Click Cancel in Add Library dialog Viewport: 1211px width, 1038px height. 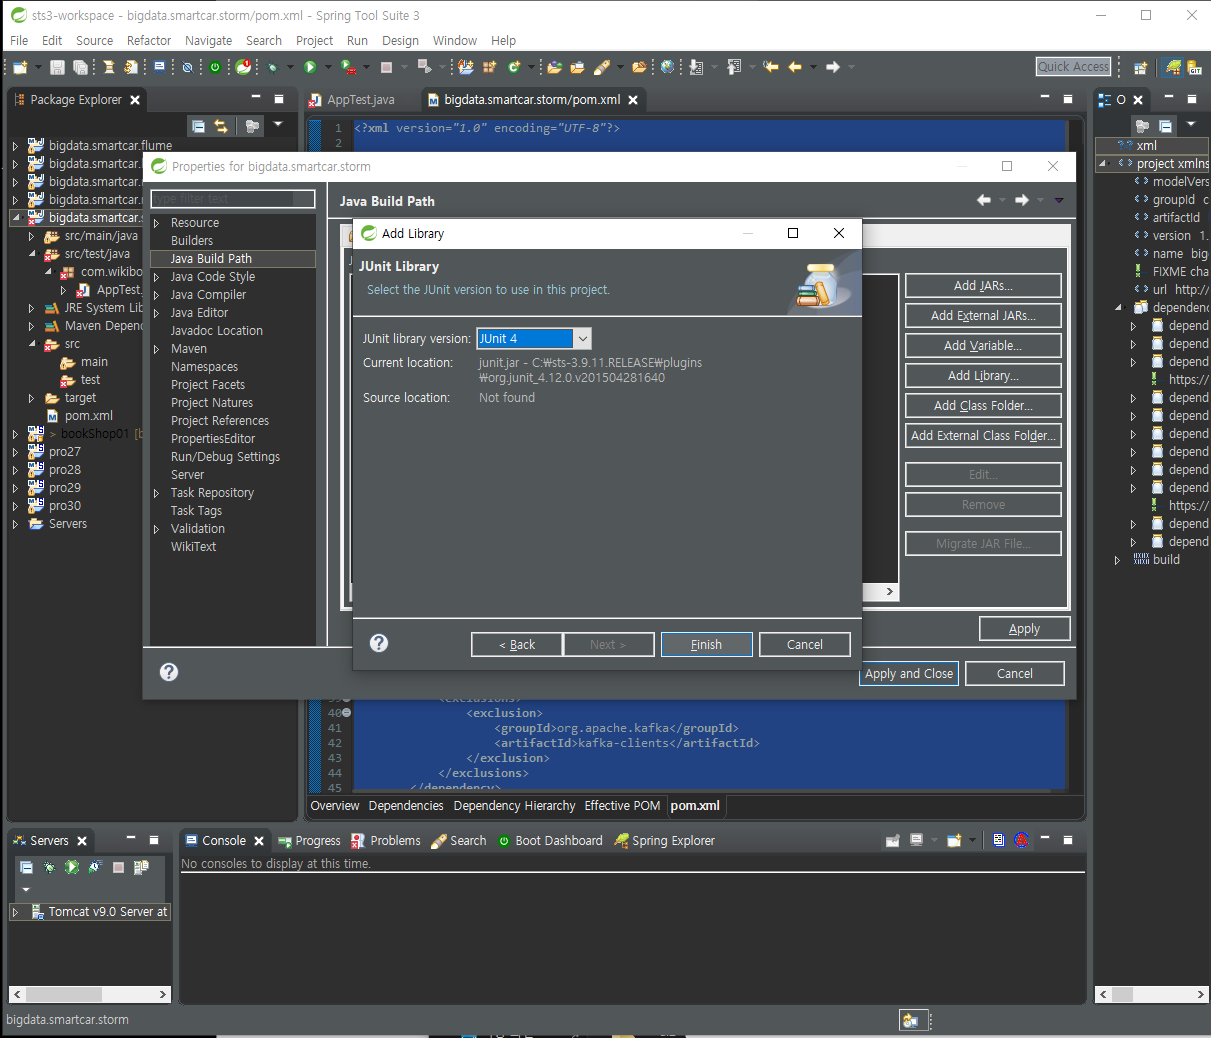pyautogui.click(x=805, y=645)
